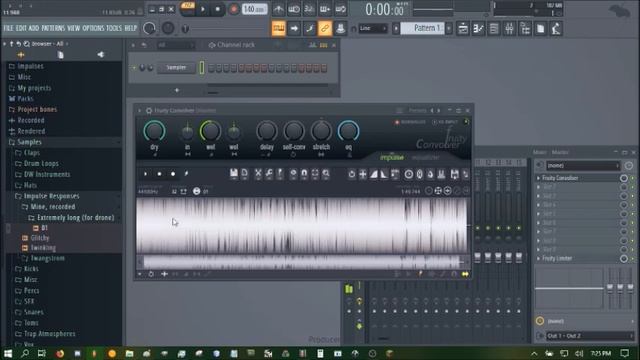Image resolution: width=640 pixels, height=360 pixels.
Task: Click the droplet icon in Convolver toolbar
Action: pyautogui.click(x=430, y=174)
